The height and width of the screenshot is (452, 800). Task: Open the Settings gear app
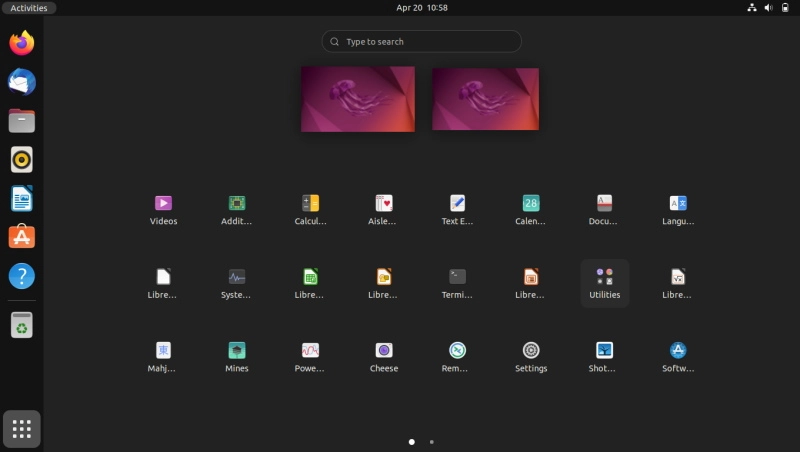(x=531, y=357)
